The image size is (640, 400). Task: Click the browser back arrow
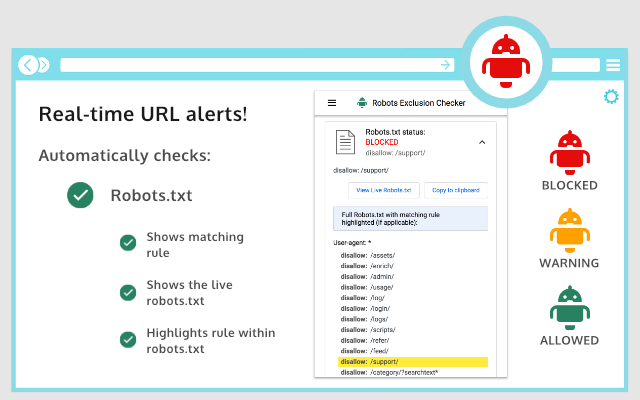tap(29, 65)
